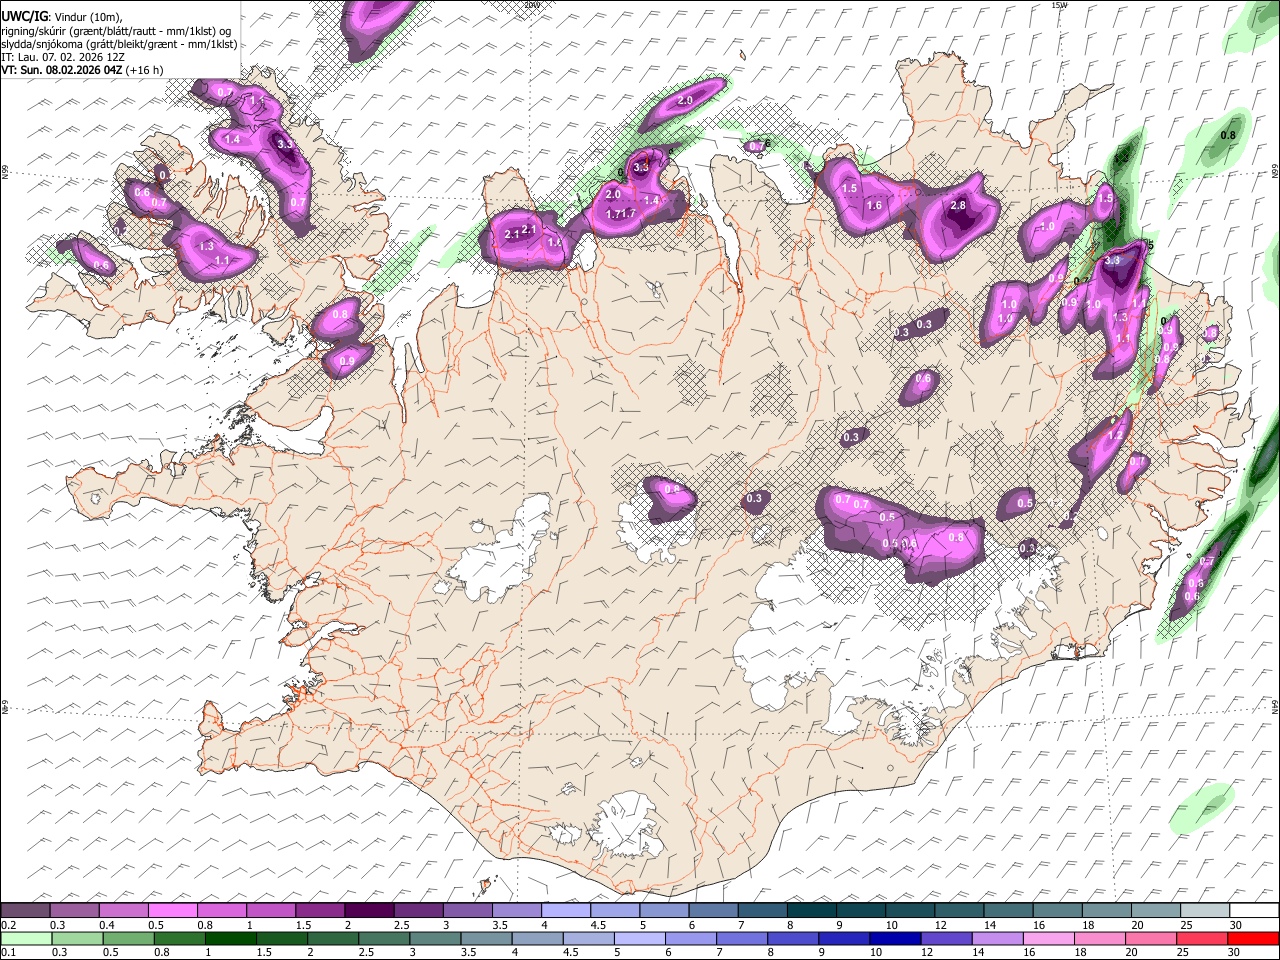The width and height of the screenshot is (1280, 960).
Task: Click the 3.3 value on the east coast
Action: click(x=1112, y=260)
